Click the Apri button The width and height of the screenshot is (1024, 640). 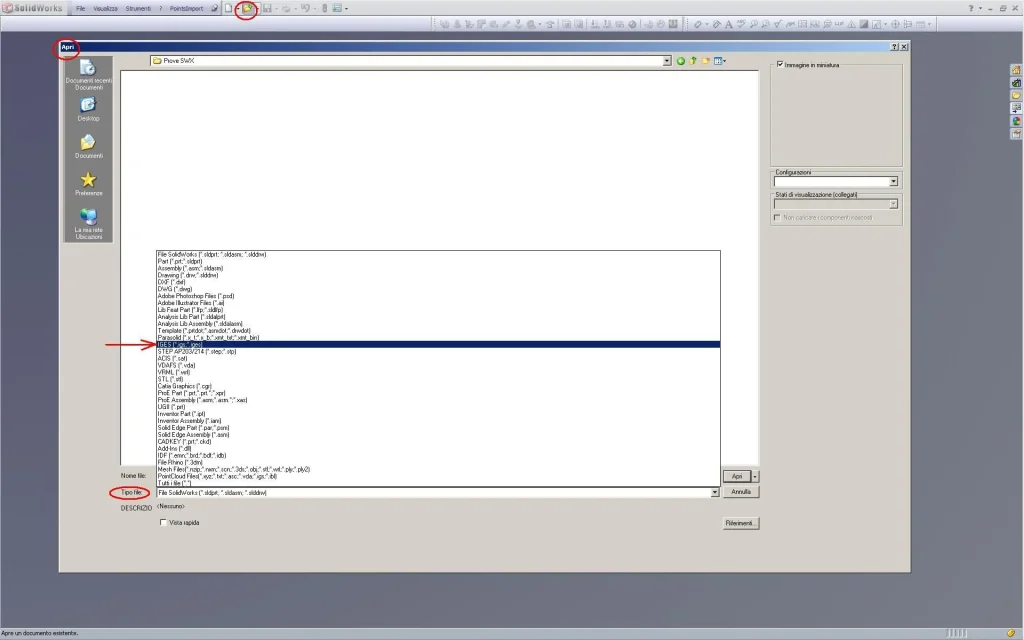point(737,477)
